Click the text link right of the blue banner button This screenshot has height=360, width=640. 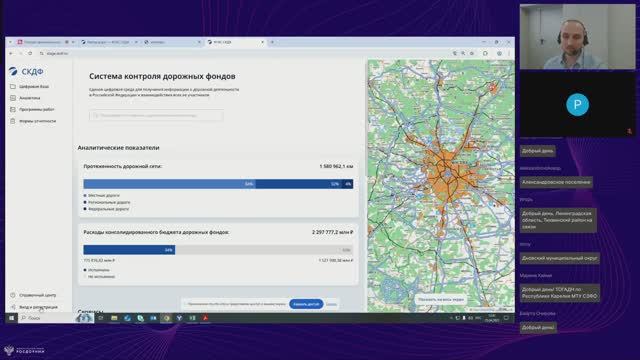click(331, 304)
